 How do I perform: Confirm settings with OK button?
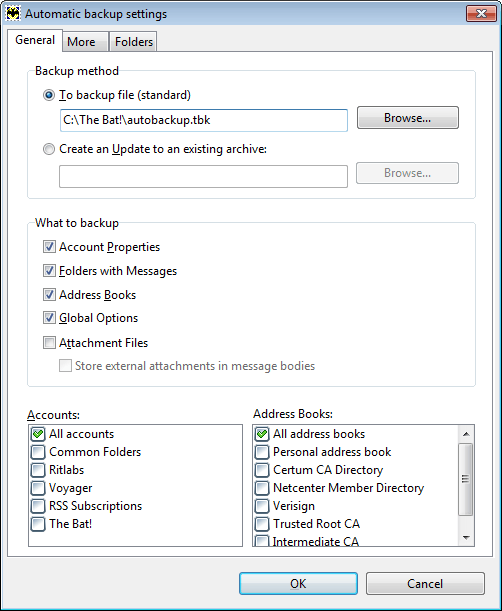tap(298, 583)
